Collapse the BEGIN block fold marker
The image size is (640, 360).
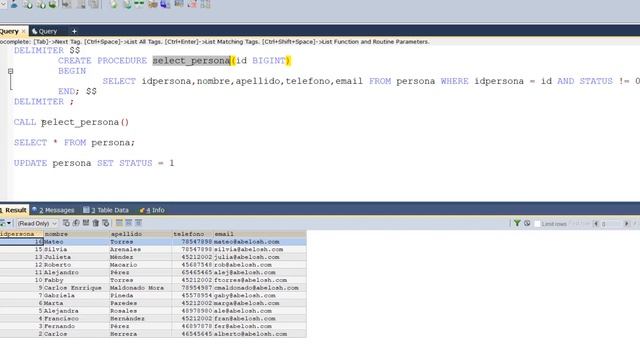coord(11,71)
